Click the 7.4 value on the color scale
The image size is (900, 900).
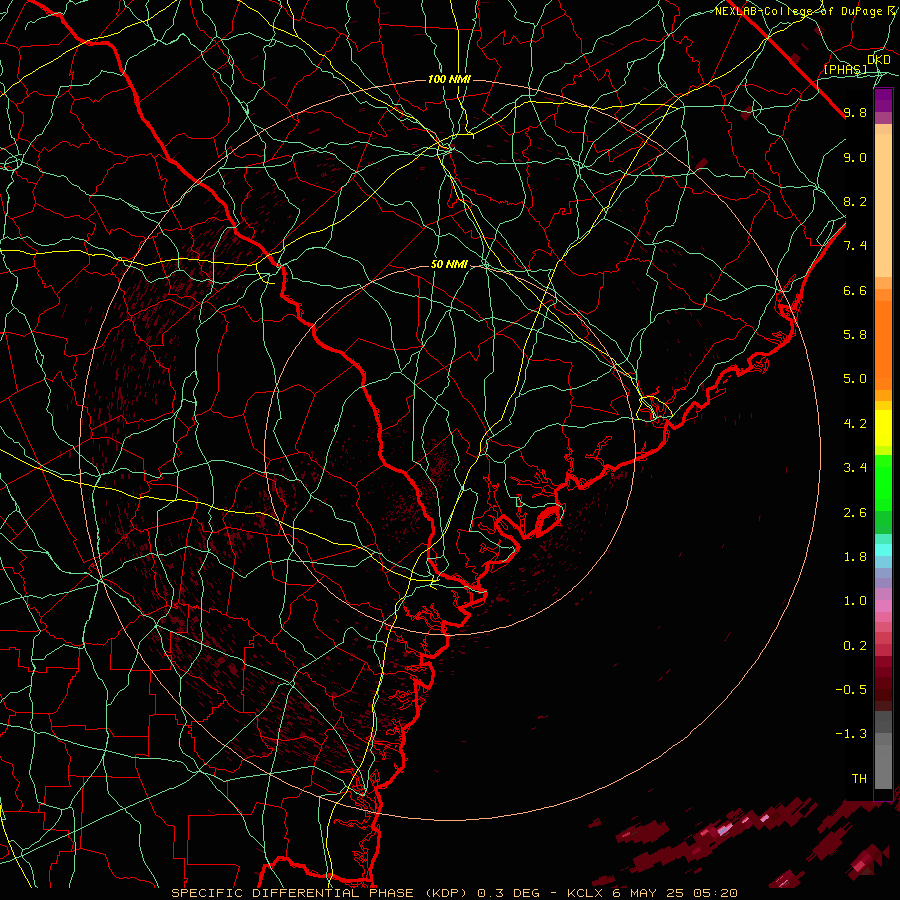pos(855,246)
